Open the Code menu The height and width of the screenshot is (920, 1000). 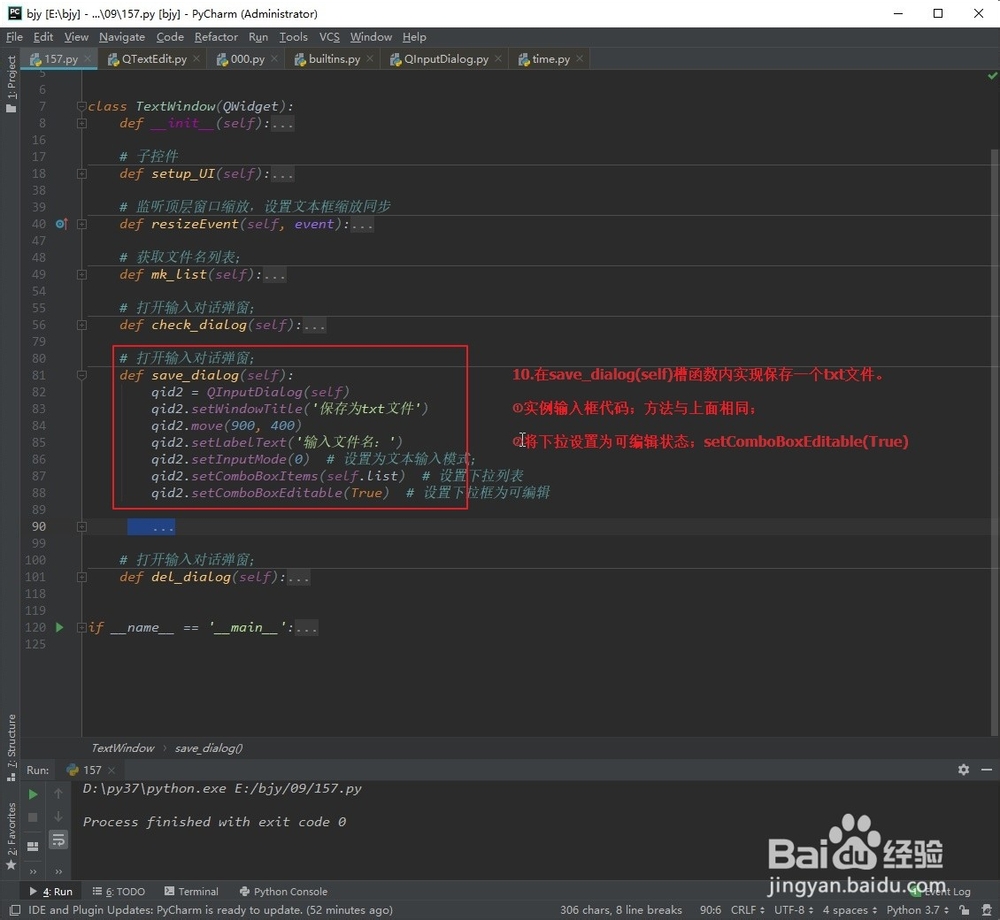click(170, 37)
